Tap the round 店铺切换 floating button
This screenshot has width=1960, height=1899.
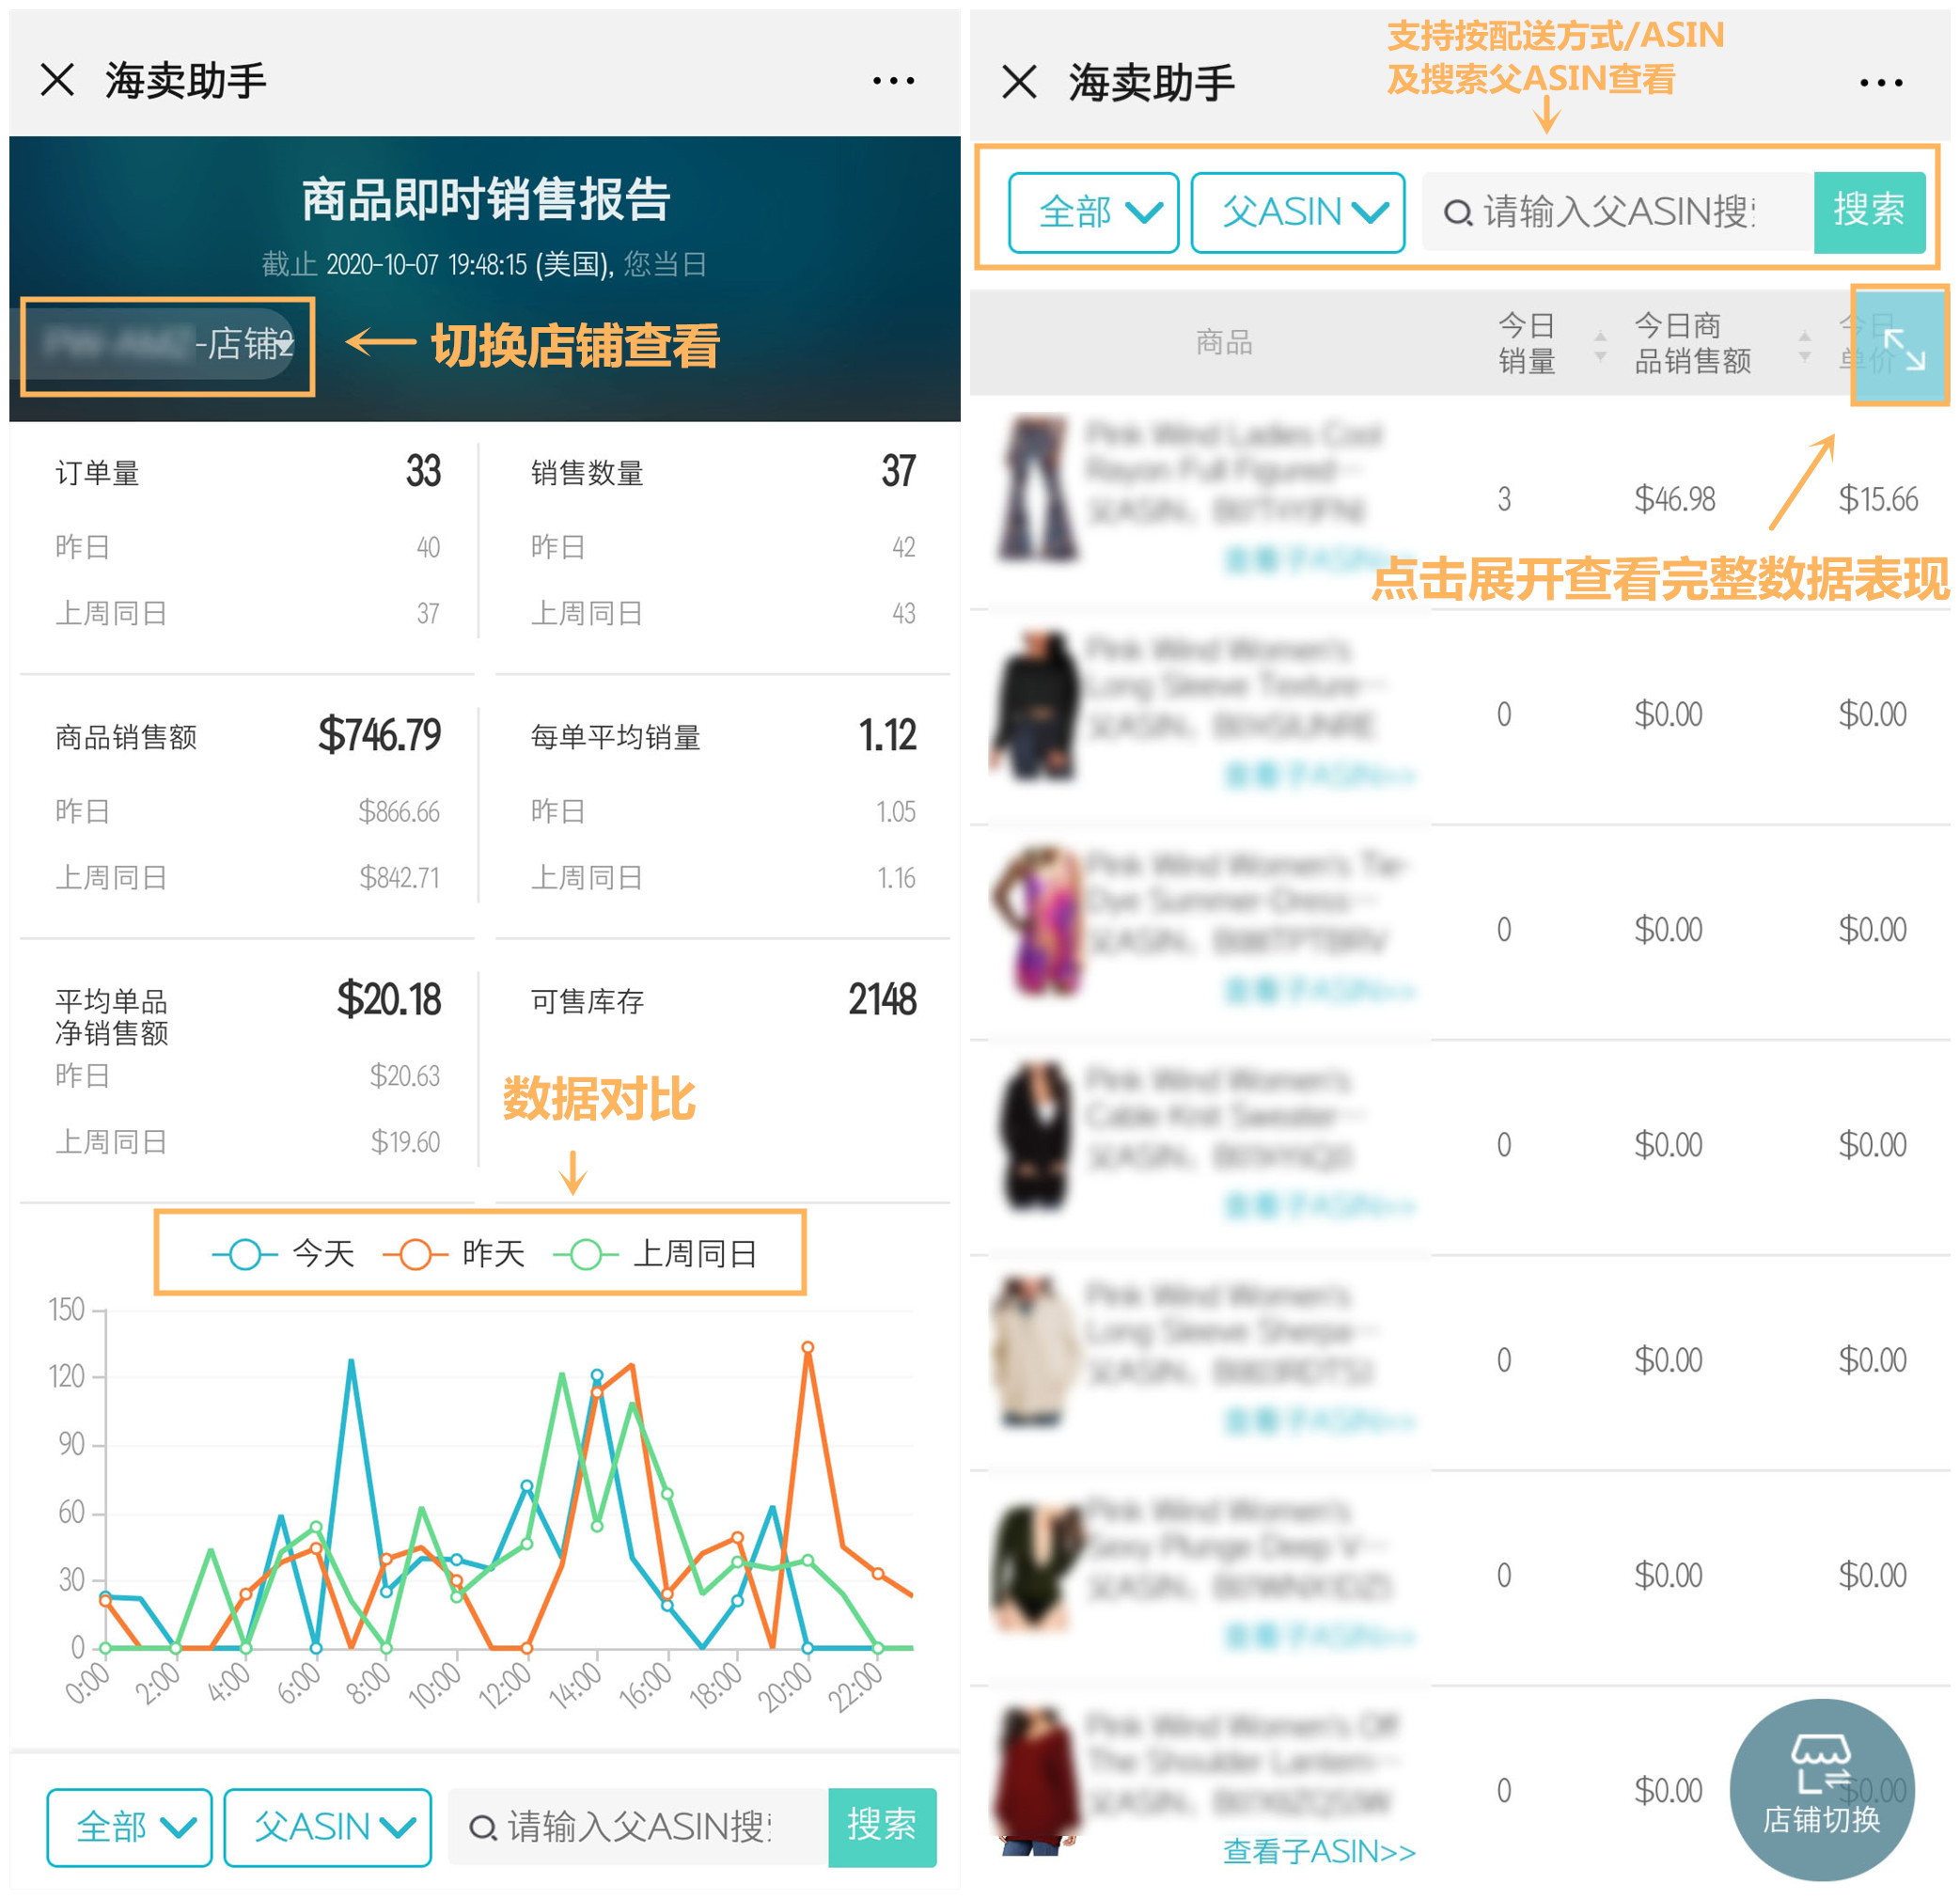(1822, 1790)
